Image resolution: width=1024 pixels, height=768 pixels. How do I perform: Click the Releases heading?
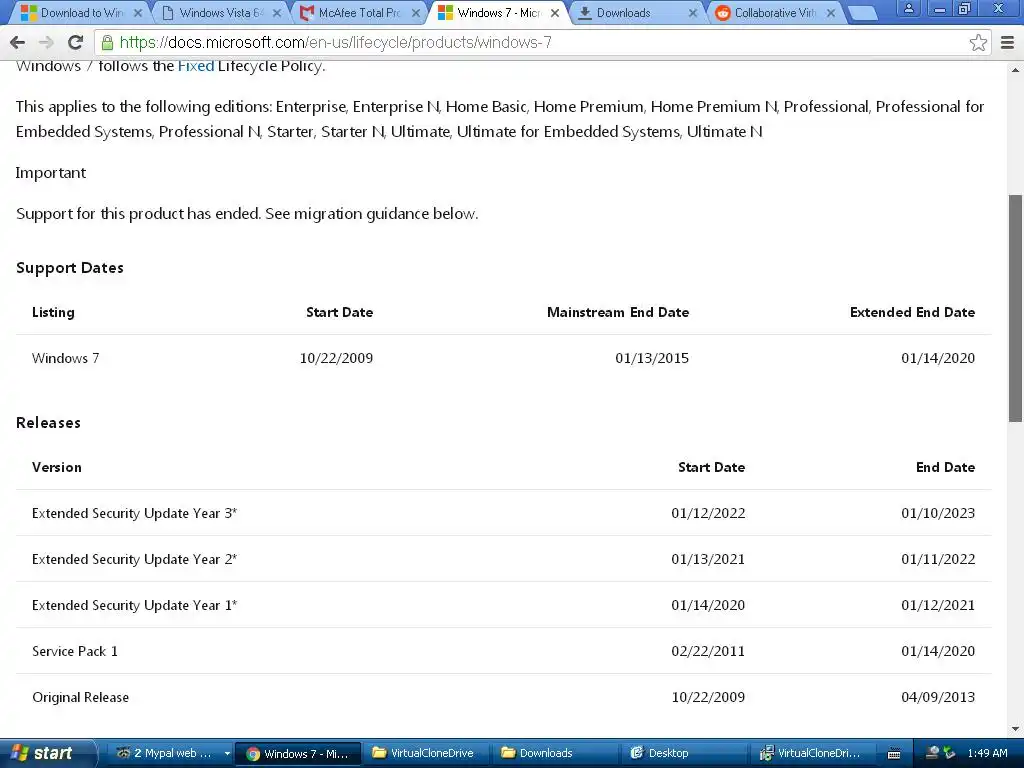click(48, 423)
